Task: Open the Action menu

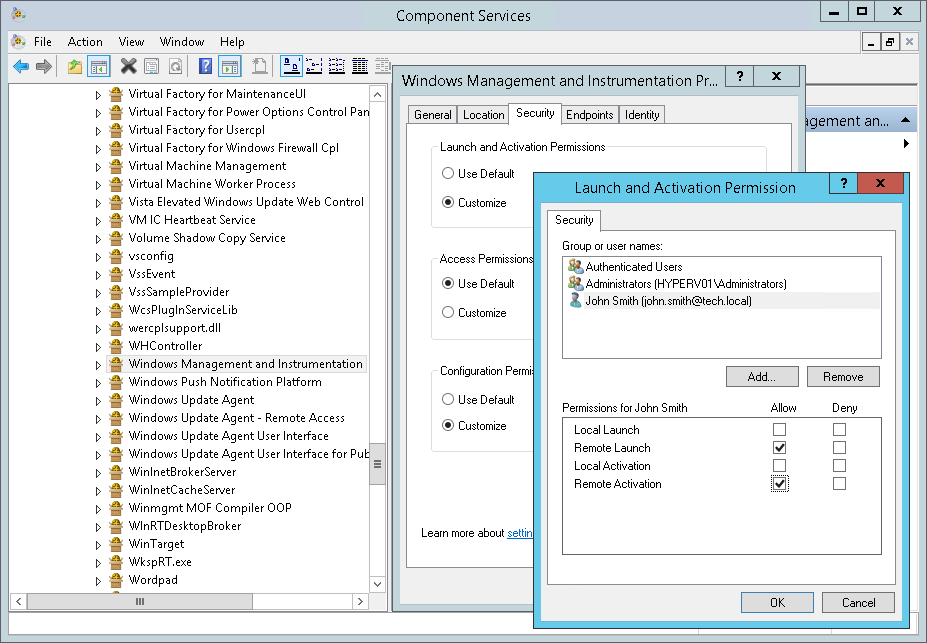Action: (x=85, y=42)
